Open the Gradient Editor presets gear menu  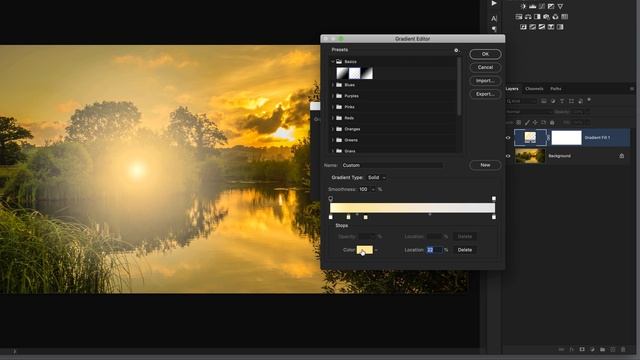pyautogui.click(x=456, y=50)
